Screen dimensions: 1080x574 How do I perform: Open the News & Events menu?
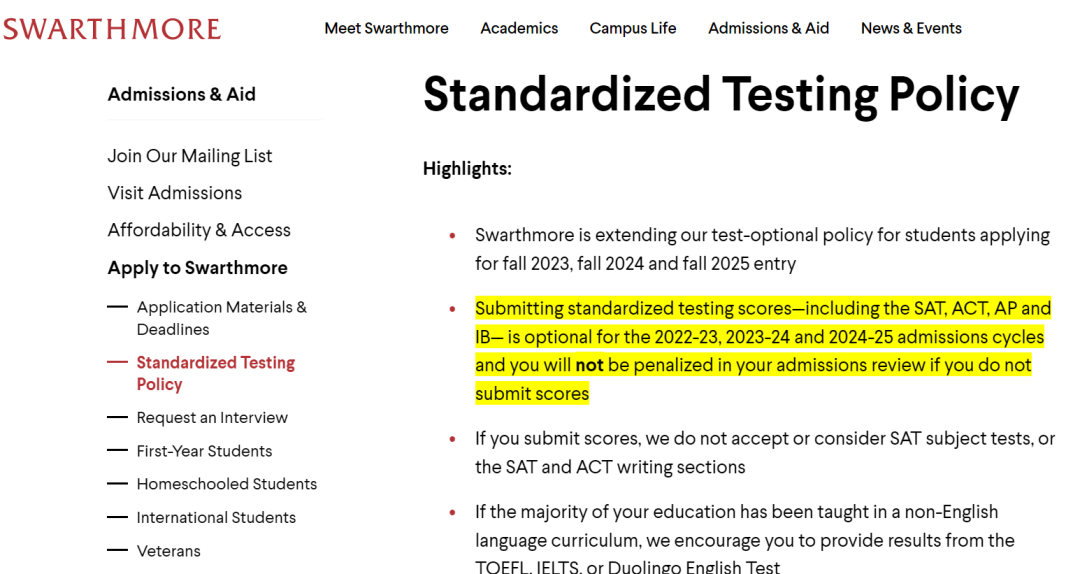click(x=911, y=28)
